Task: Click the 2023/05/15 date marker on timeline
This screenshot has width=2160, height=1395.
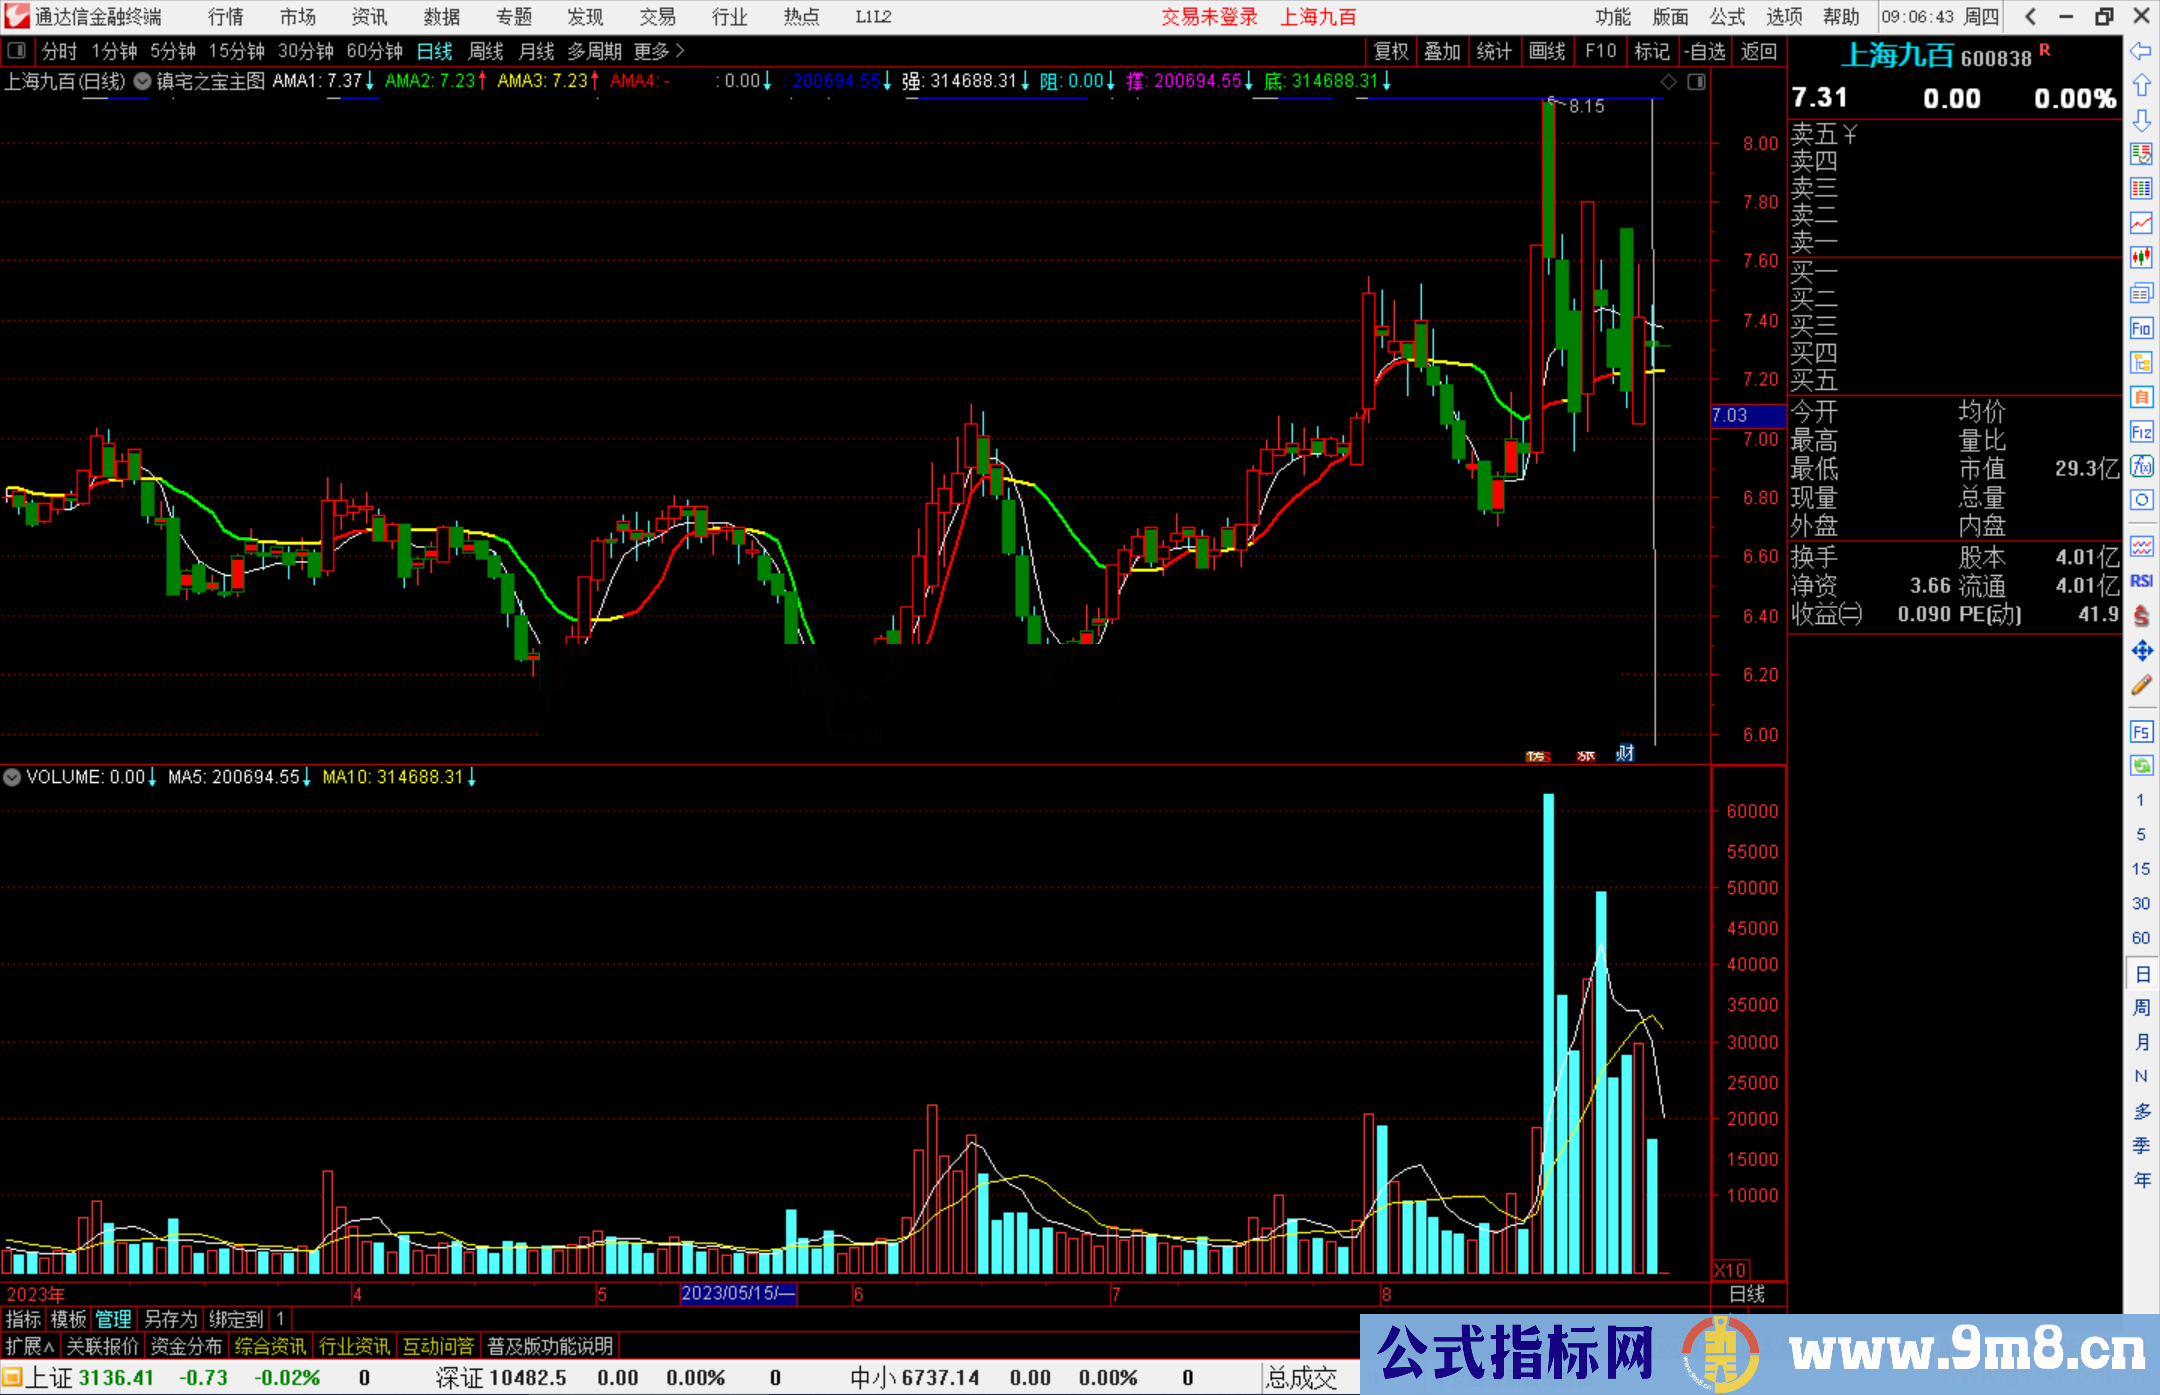Action: (738, 1294)
